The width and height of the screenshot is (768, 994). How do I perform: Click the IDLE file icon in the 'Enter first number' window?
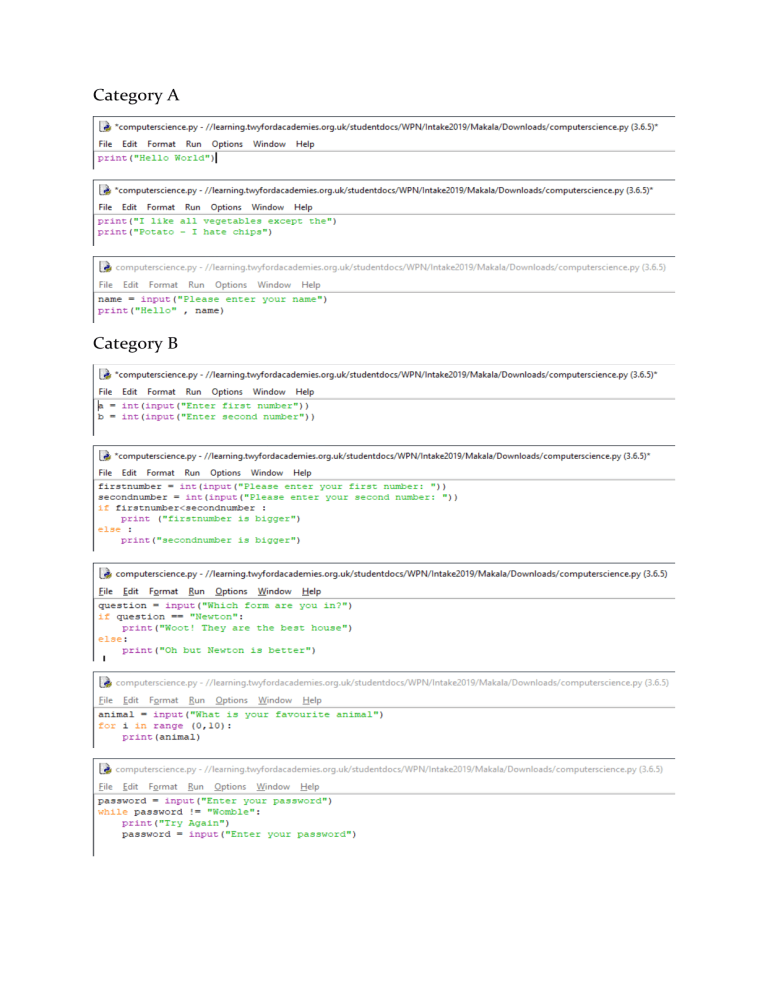[x=105, y=375]
